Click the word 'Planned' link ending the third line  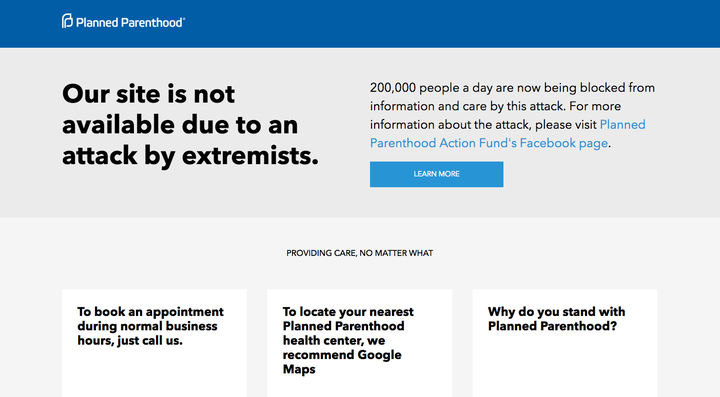pos(622,125)
